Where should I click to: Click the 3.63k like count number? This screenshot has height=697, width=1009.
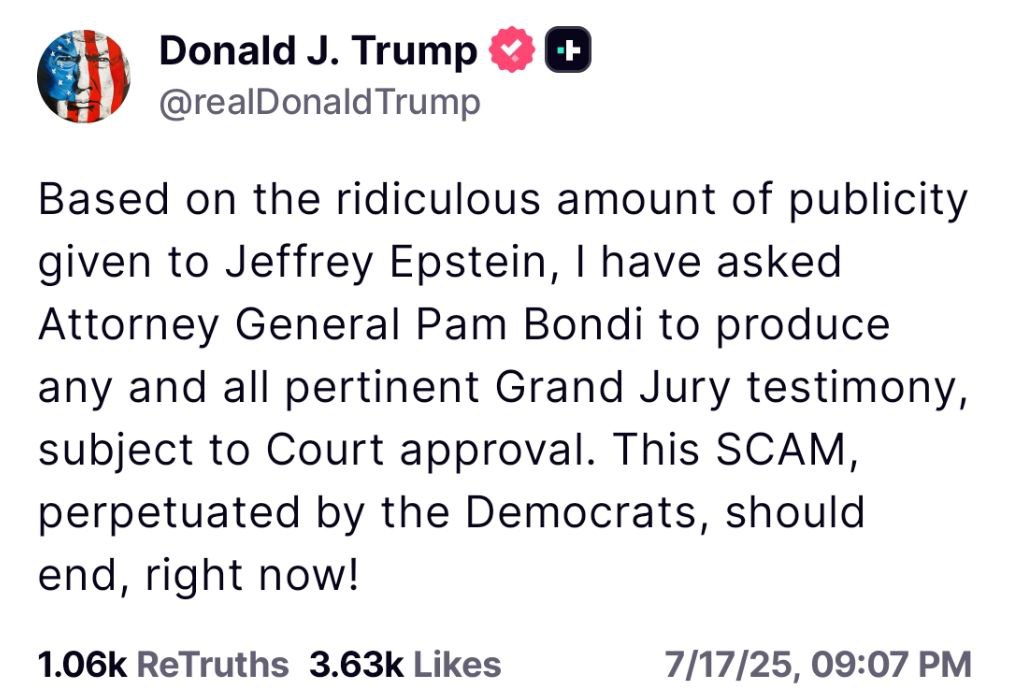pos(356,664)
